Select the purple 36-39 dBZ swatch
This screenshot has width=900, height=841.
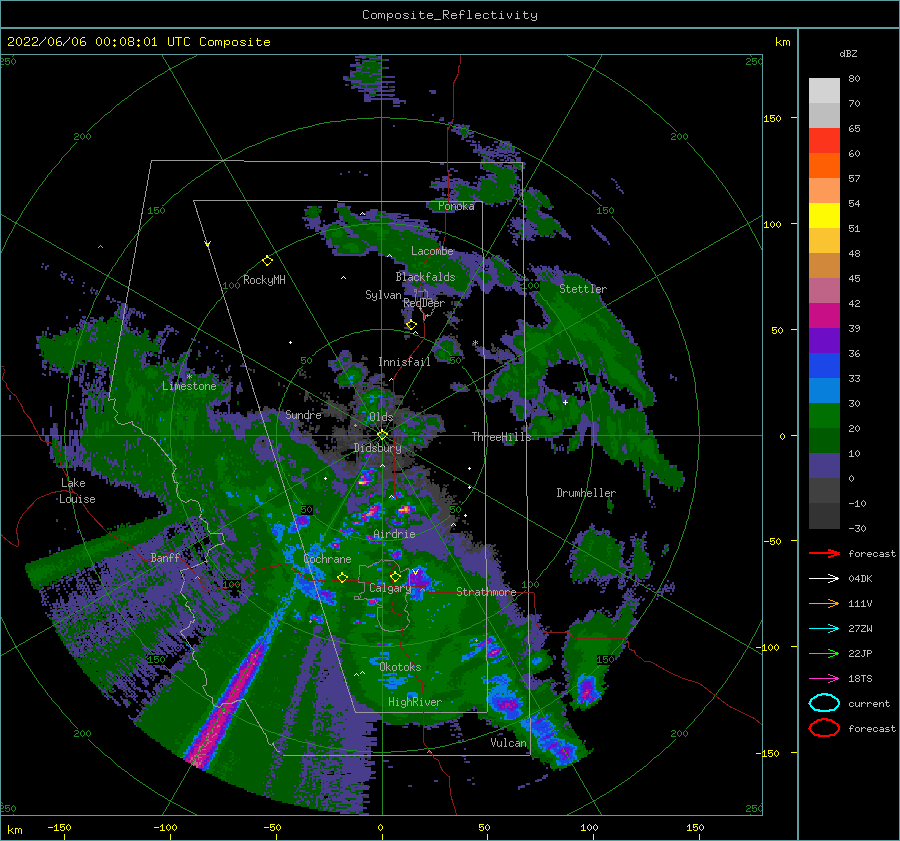(824, 340)
